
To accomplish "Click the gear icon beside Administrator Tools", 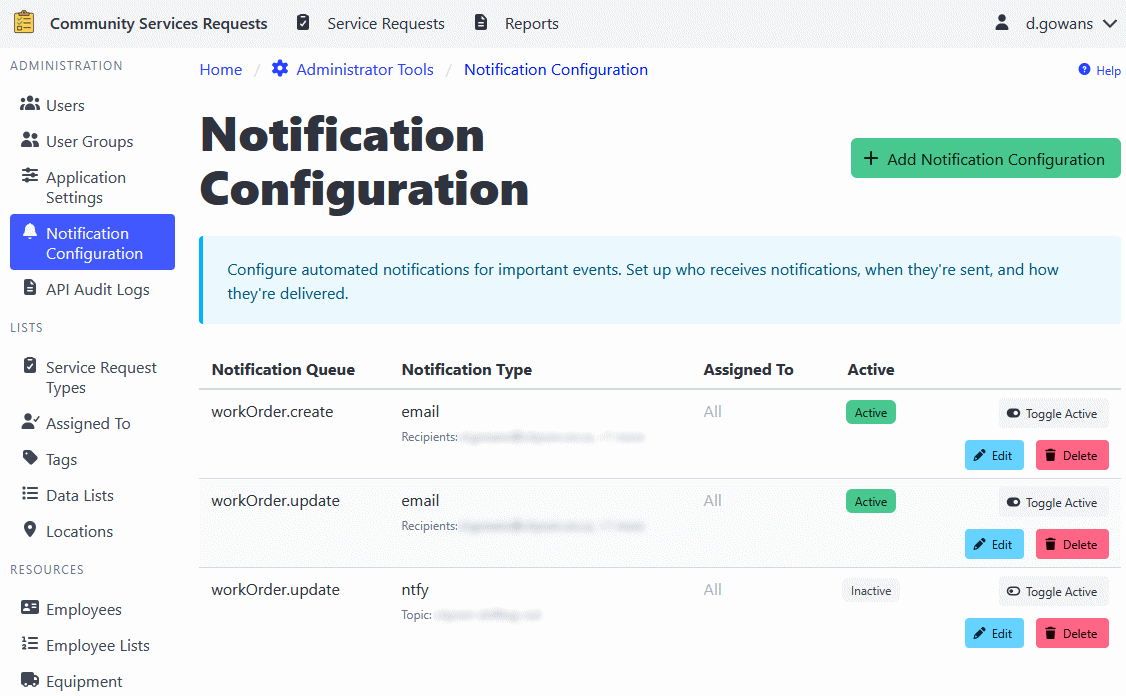I will [279, 69].
